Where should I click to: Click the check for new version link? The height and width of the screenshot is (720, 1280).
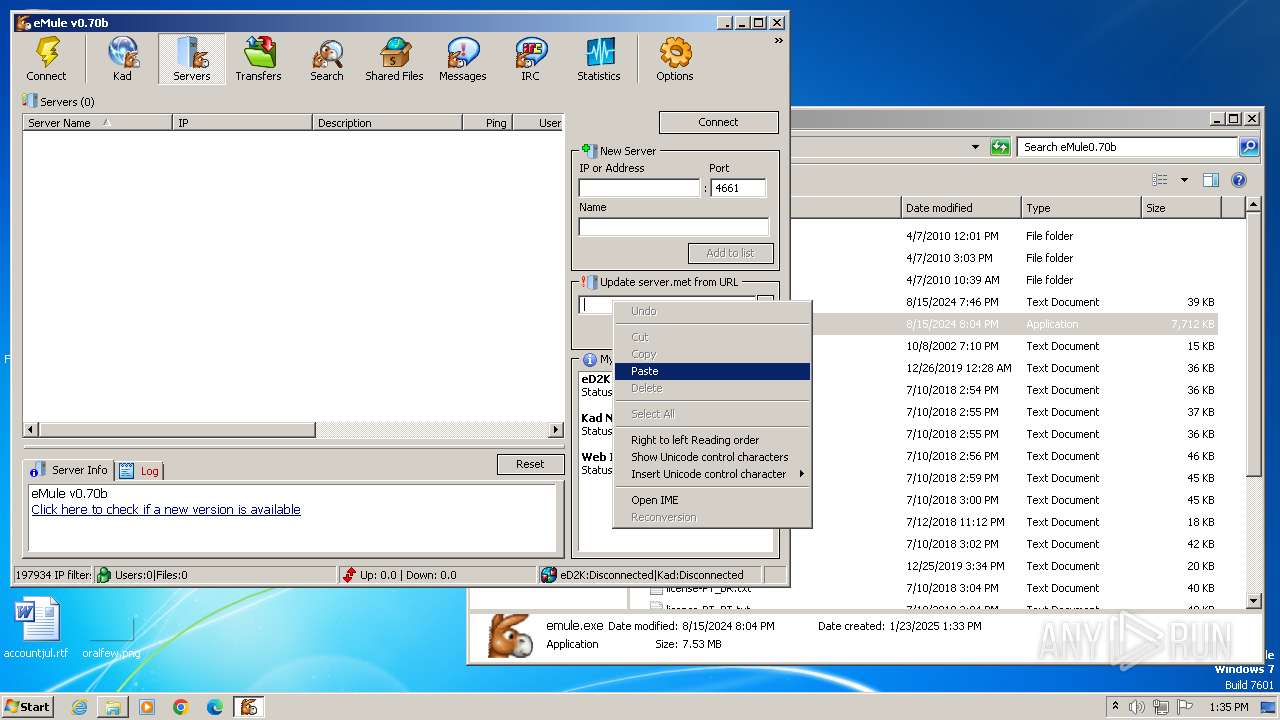point(166,509)
